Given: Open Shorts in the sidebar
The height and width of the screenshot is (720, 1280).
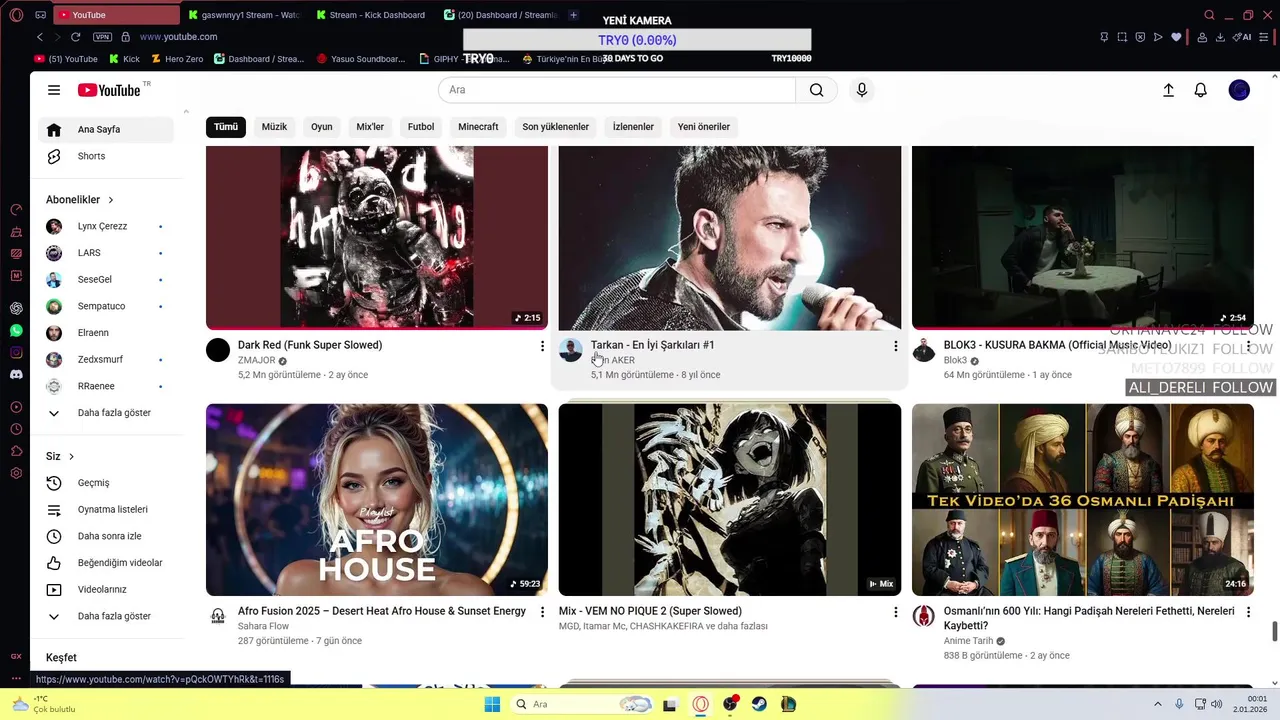Looking at the screenshot, I should (106, 157).
